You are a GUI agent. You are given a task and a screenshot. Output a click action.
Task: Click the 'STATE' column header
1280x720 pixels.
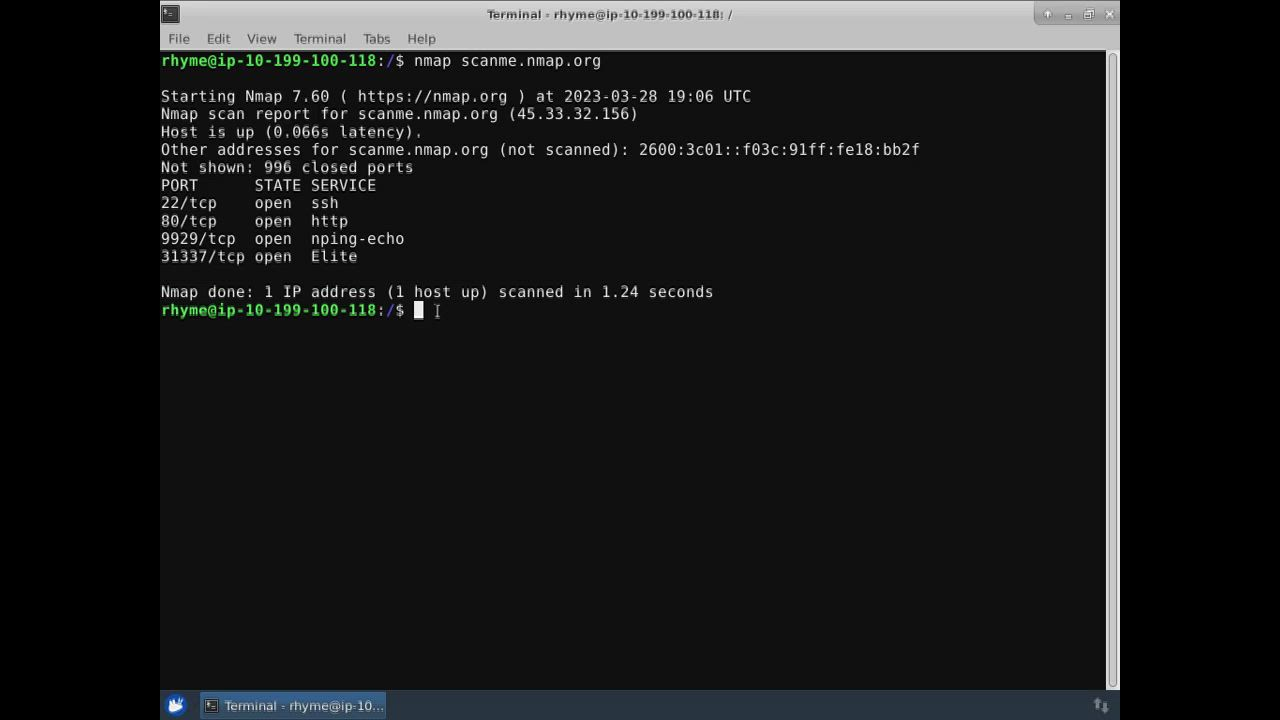(x=278, y=186)
